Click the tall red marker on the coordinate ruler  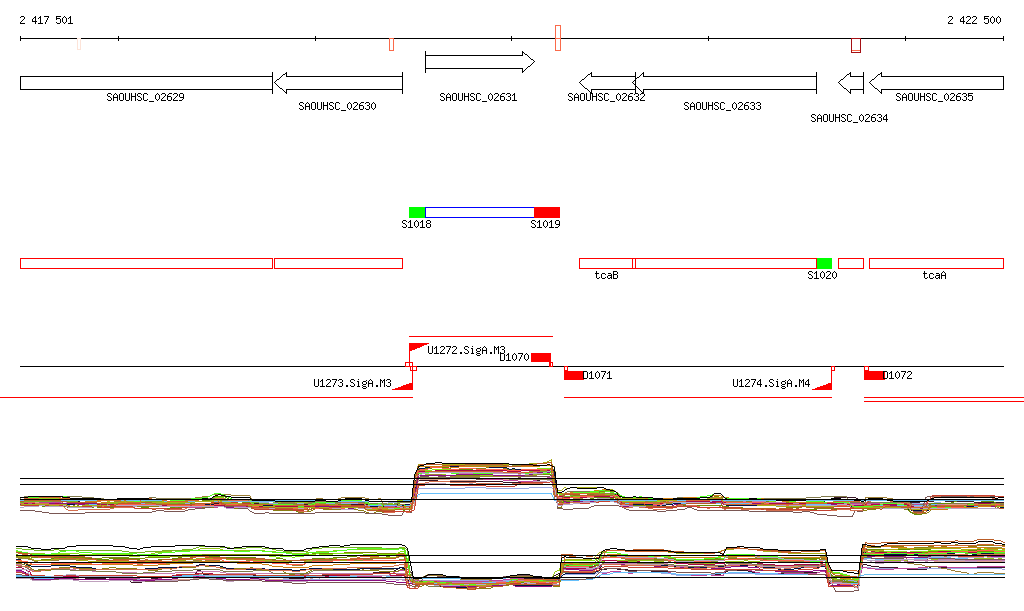[558, 38]
